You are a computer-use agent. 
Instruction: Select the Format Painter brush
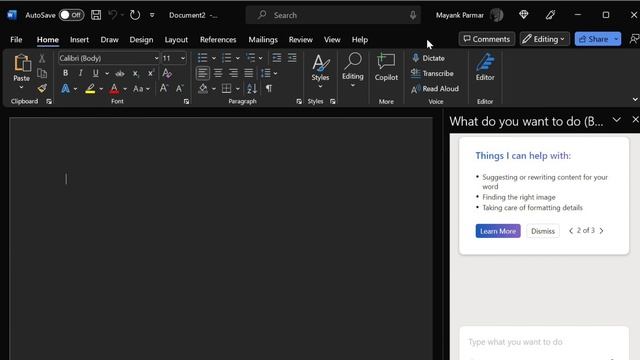tap(42, 88)
